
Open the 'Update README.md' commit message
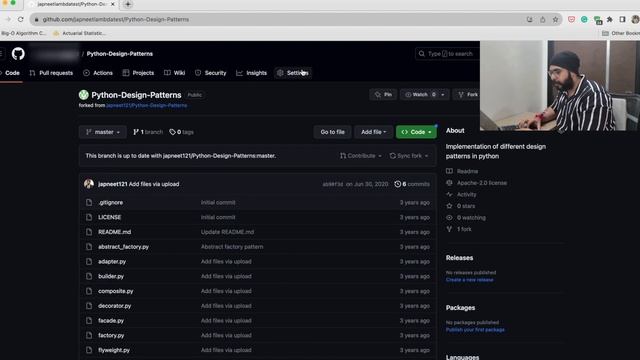tap(227, 232)
